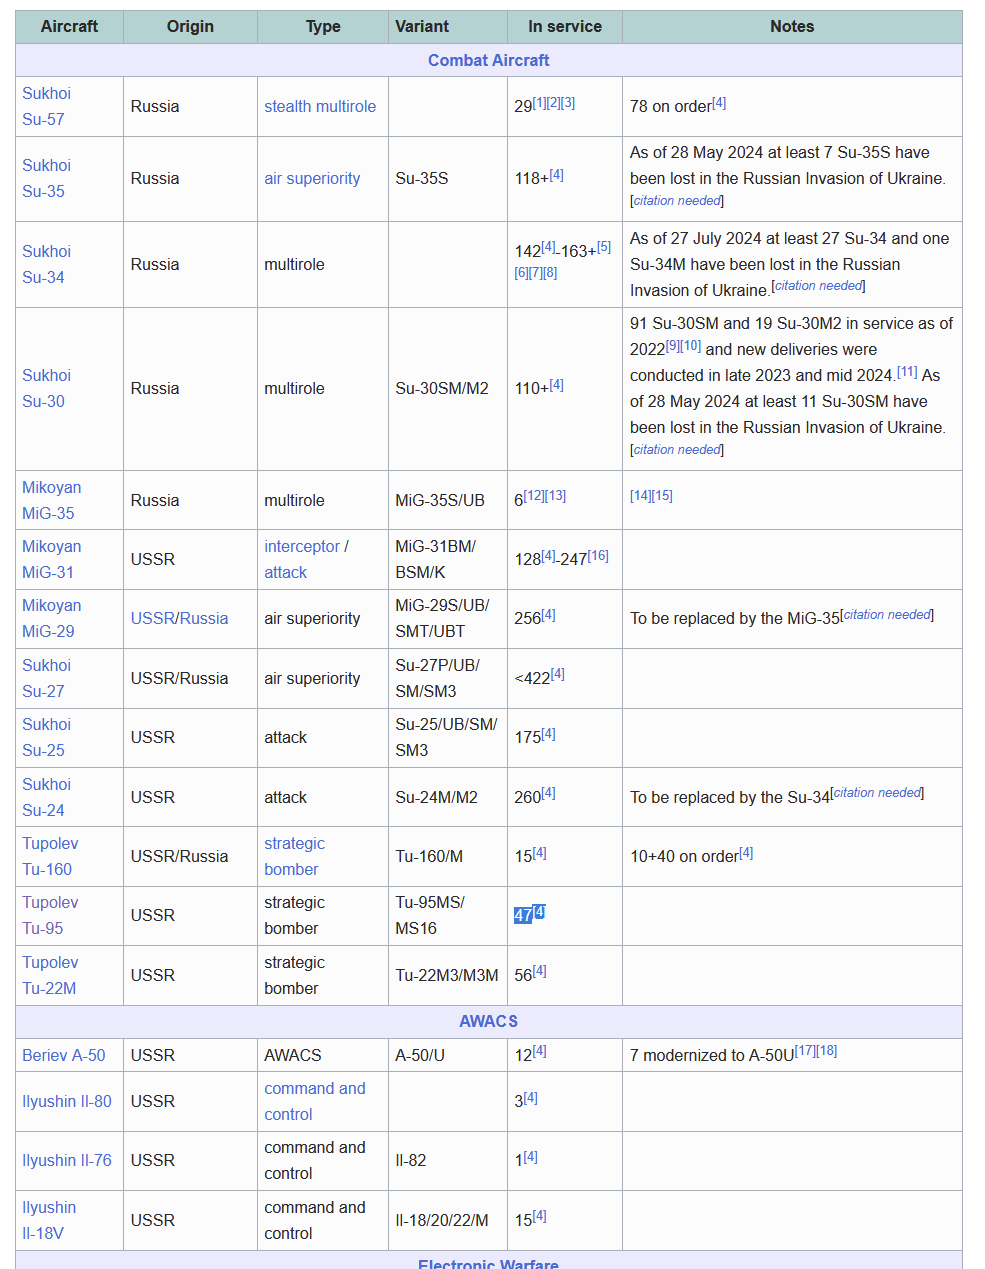Open the Sukhoi Su-57 aircraft link

46,106
